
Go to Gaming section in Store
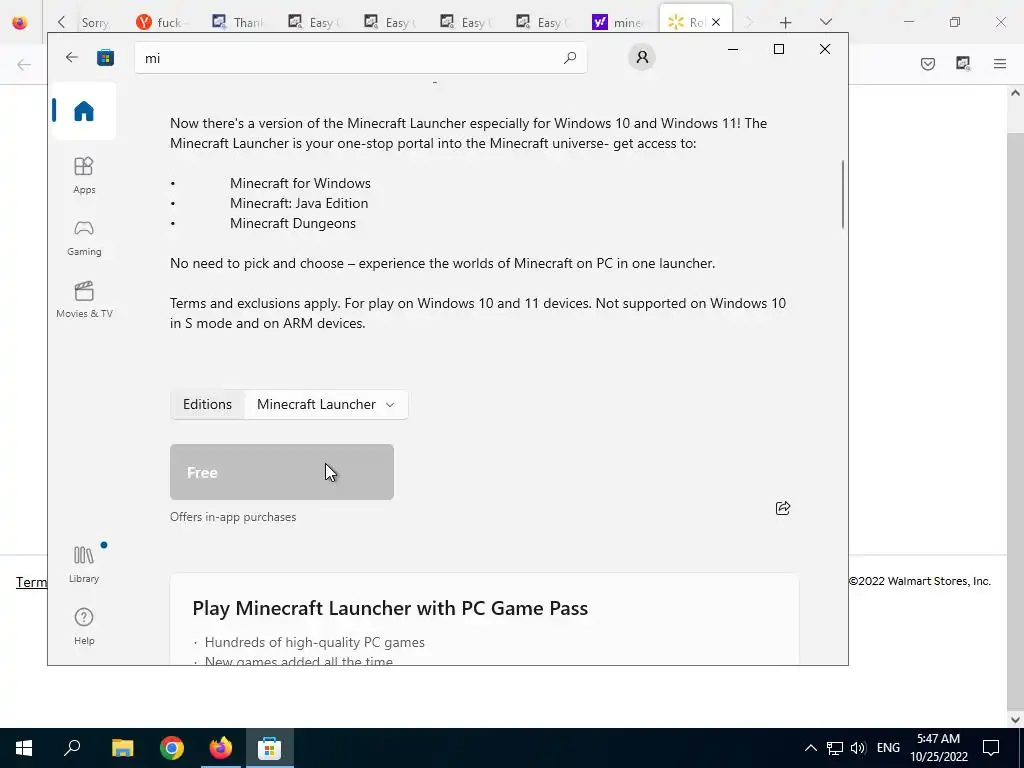84,238
